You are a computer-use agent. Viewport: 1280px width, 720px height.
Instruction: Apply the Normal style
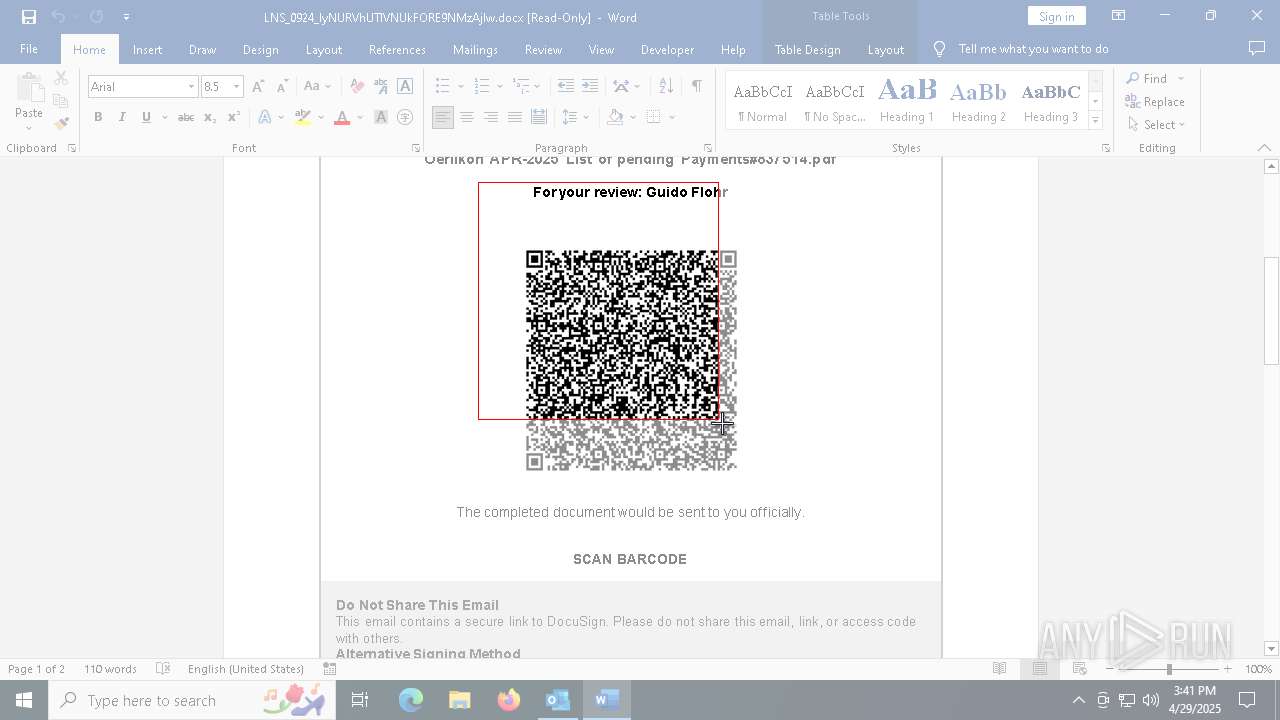pyautogui.click(x=763, y=100)
